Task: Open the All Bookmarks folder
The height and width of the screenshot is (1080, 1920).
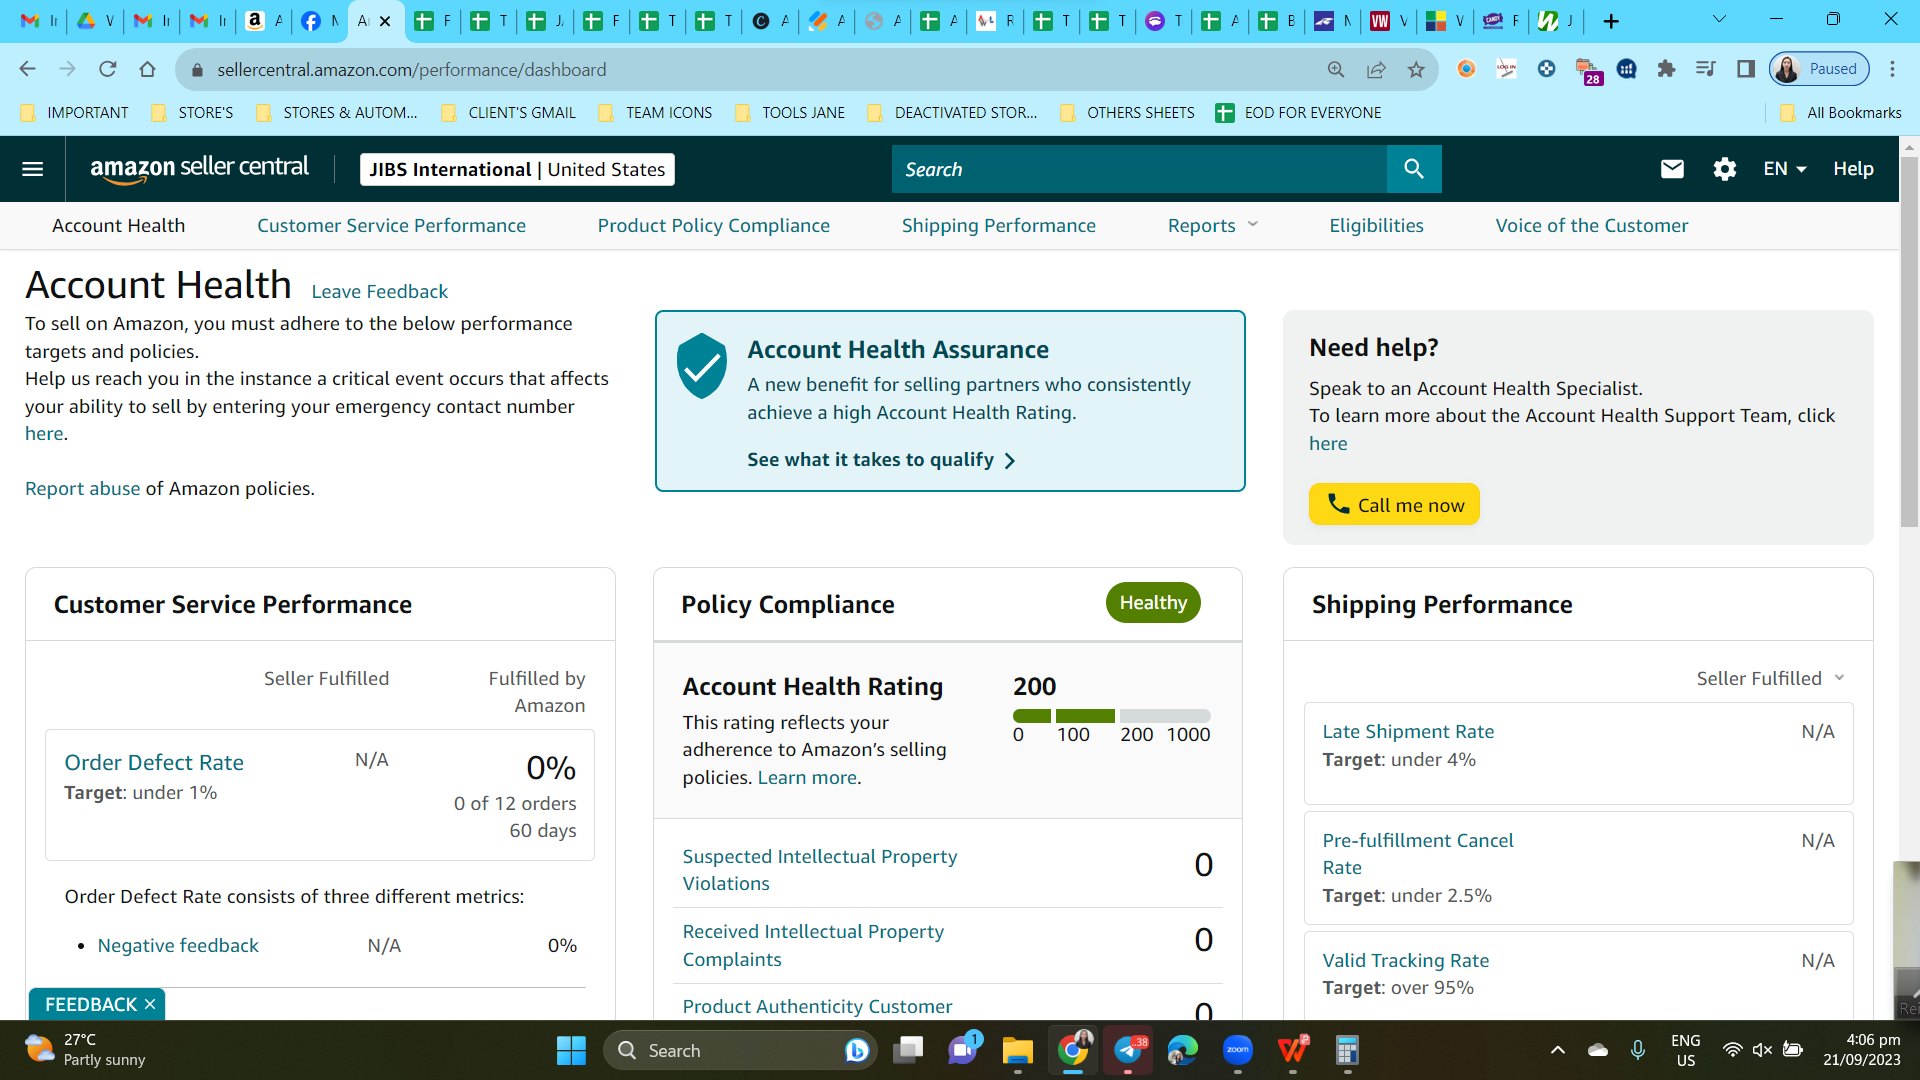Action: pyautogui.click(x=1841, y=112)
